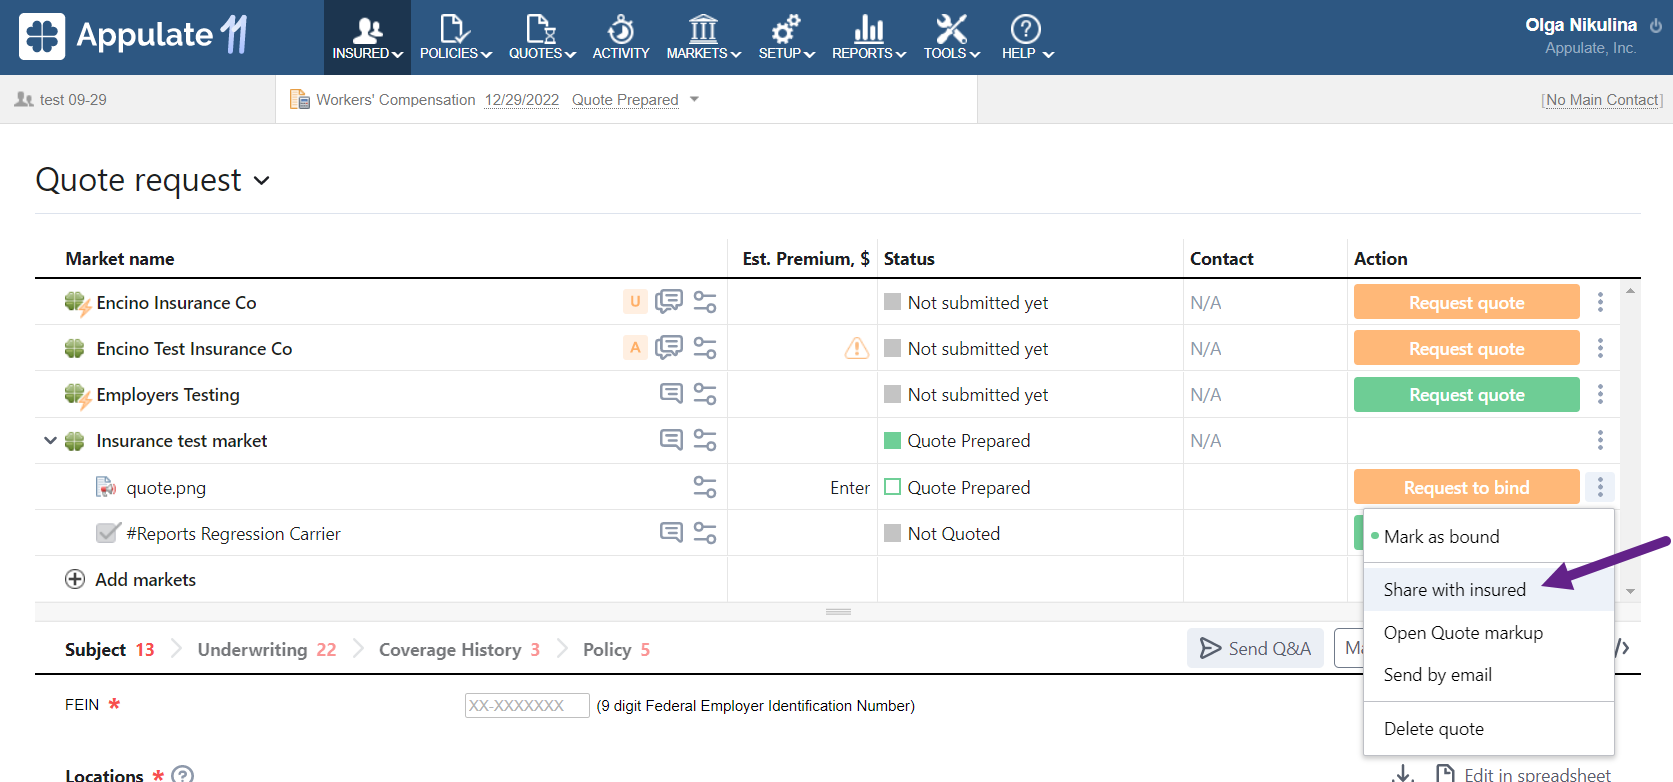Open the INSURED menu

click(367, 38)
